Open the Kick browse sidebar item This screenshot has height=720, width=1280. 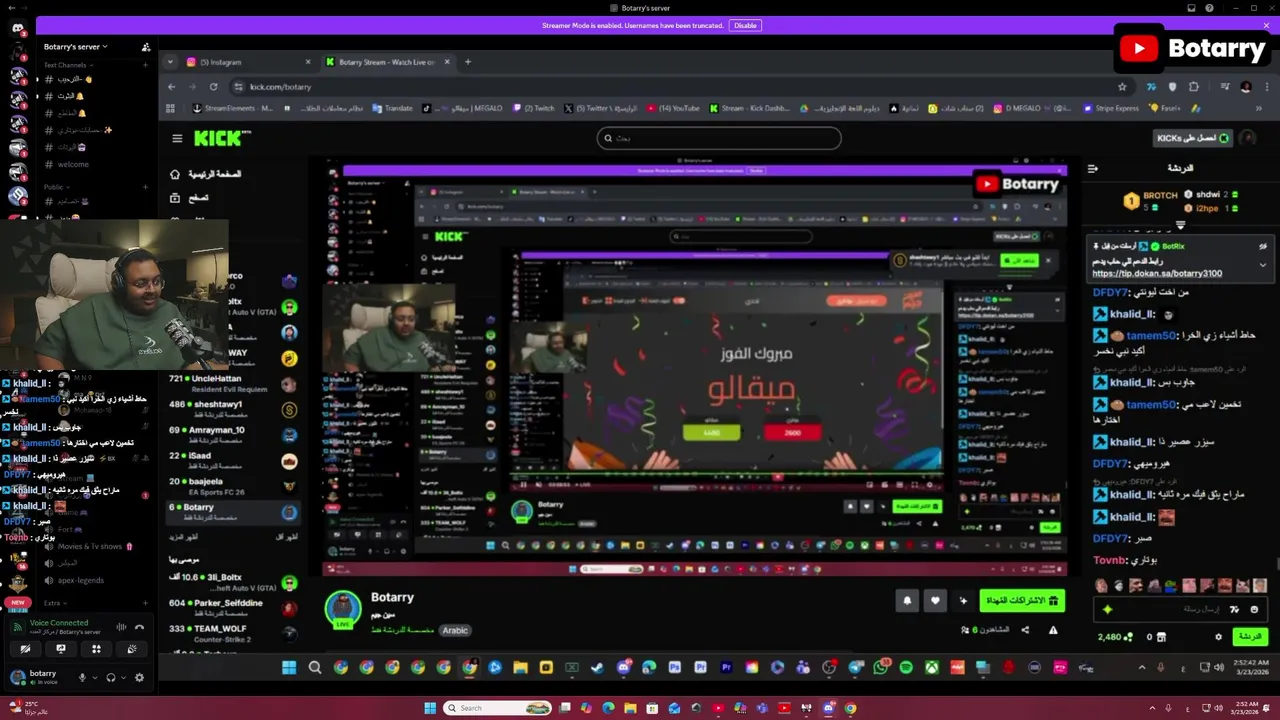click(189, 198)
